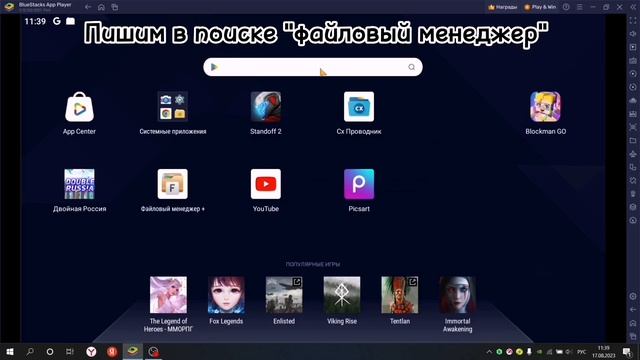The height and width of the screenshot is (360, 640).
Task: Click the home icon at sidebar bottom
Action: tap(633, 323)
